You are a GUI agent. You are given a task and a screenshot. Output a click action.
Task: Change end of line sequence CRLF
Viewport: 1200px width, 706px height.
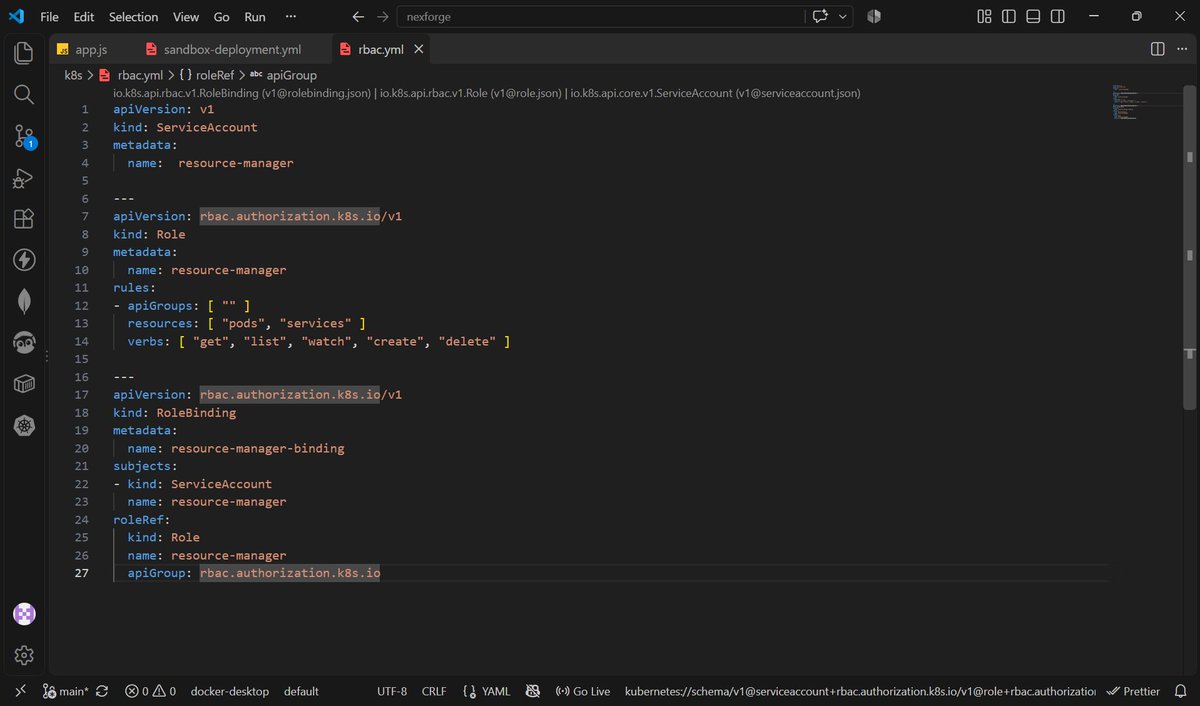point(434,691)
